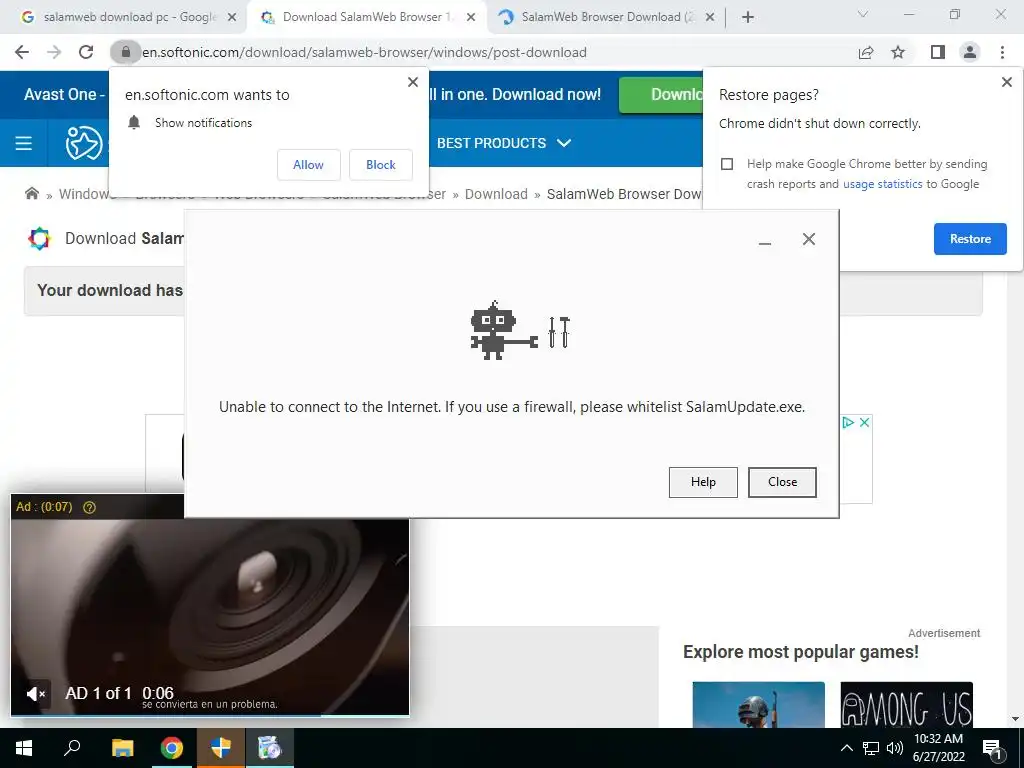Open a new browser tab
1024x768 pixels.
click(x=748, y=18)
